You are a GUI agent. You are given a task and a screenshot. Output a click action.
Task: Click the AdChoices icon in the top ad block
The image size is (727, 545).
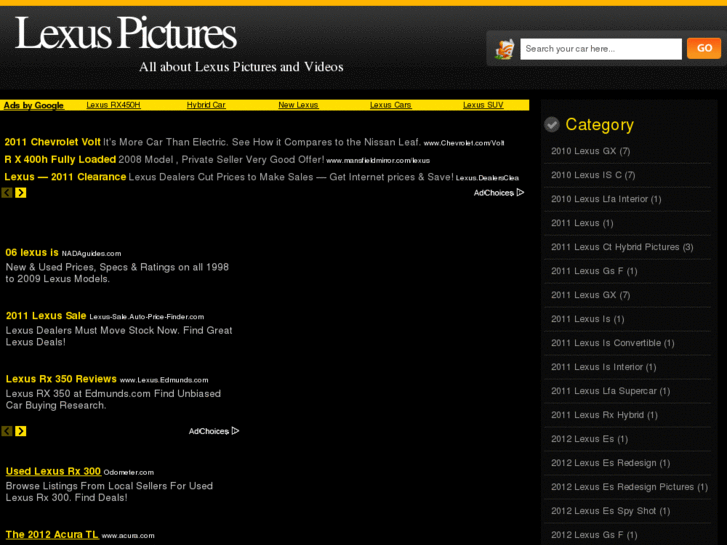tap(520, 192)
